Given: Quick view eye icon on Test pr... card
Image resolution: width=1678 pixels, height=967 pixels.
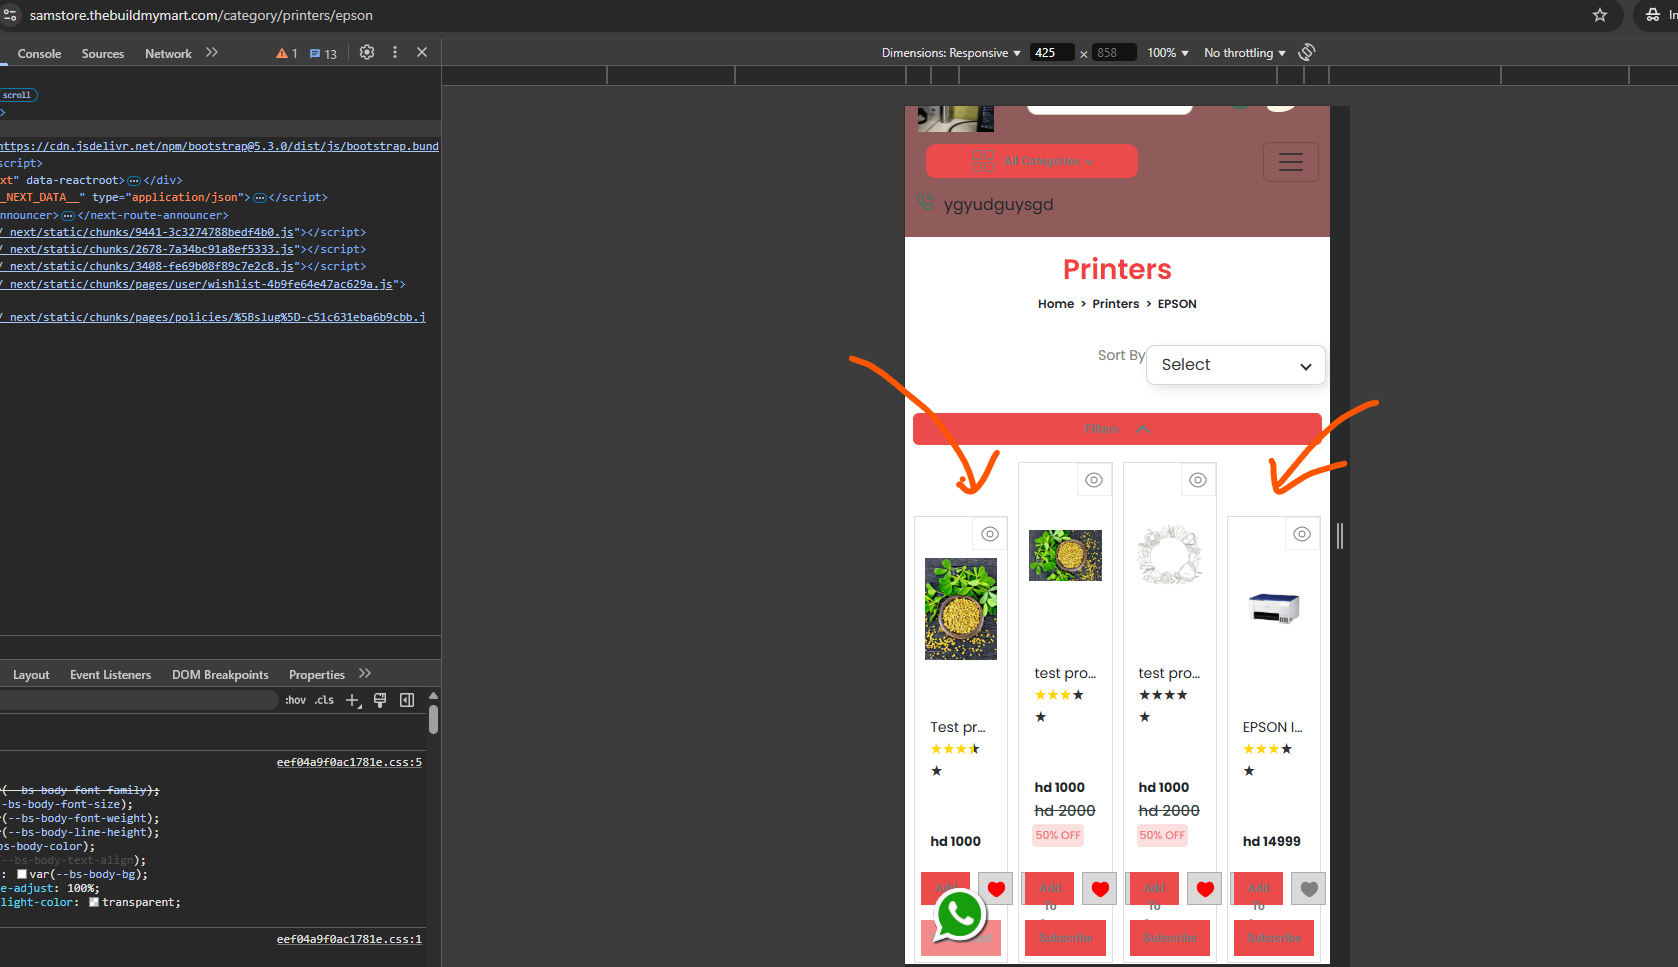Looking at the screenshot, I should point(990,534).
